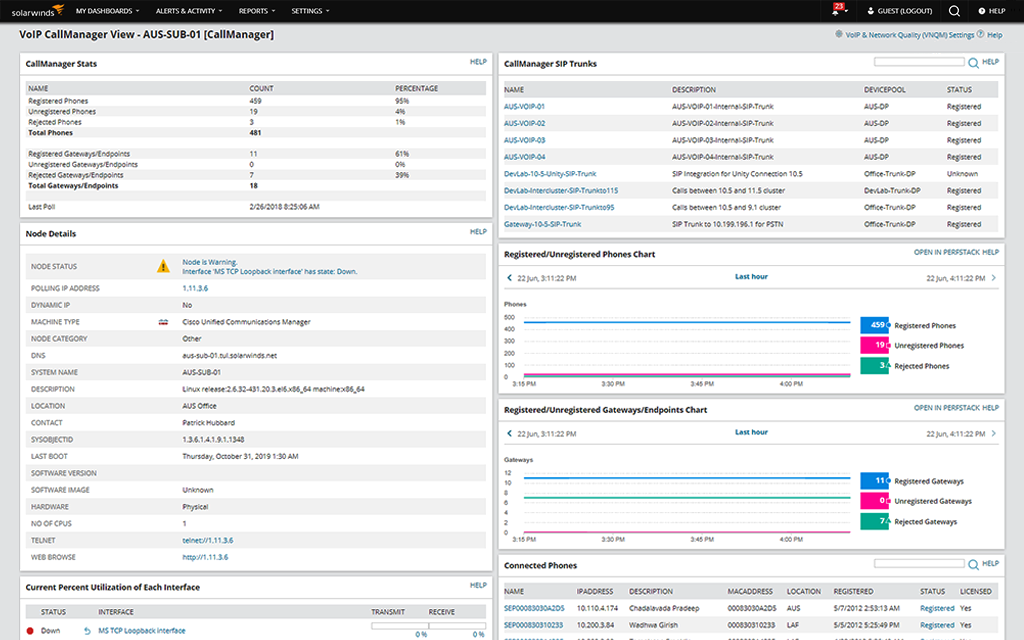The width and height of the screenshot is (1024, 640).
Task: Go to previous time range in Phones chart
Action: click(509, 278)
